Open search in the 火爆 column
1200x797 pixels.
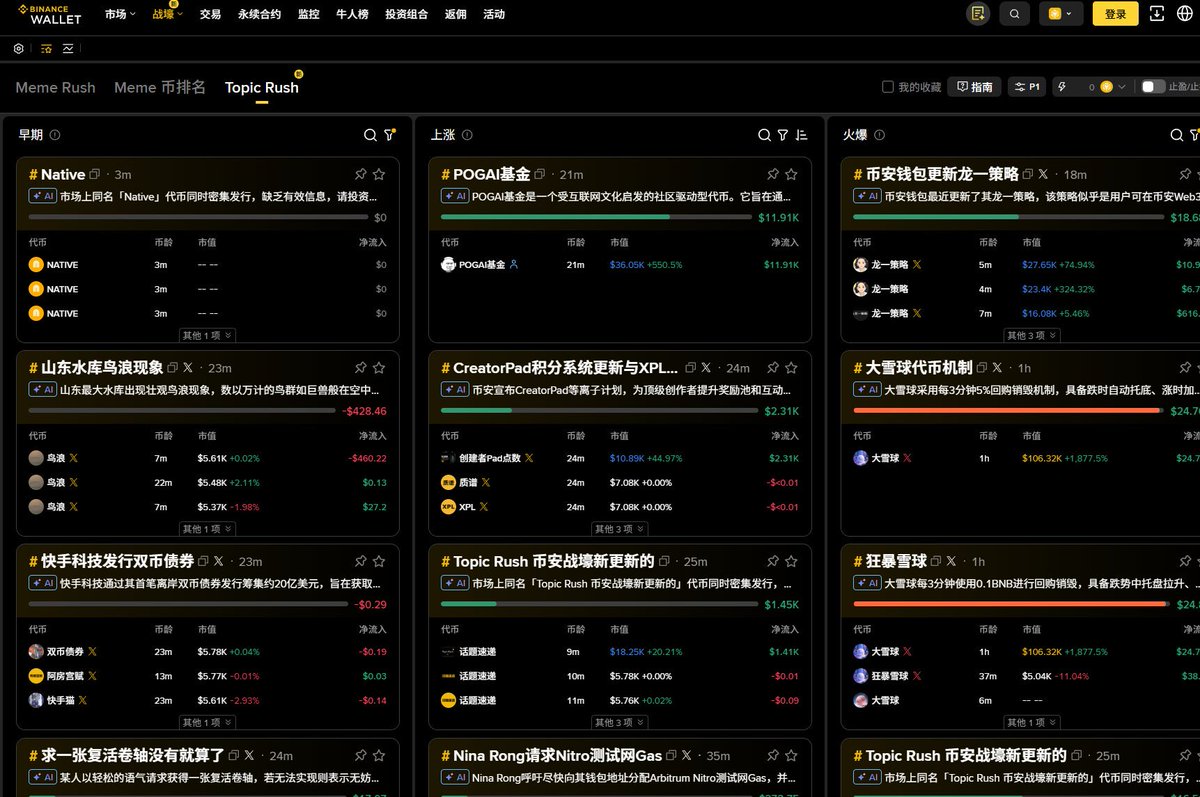point(1177,135)
